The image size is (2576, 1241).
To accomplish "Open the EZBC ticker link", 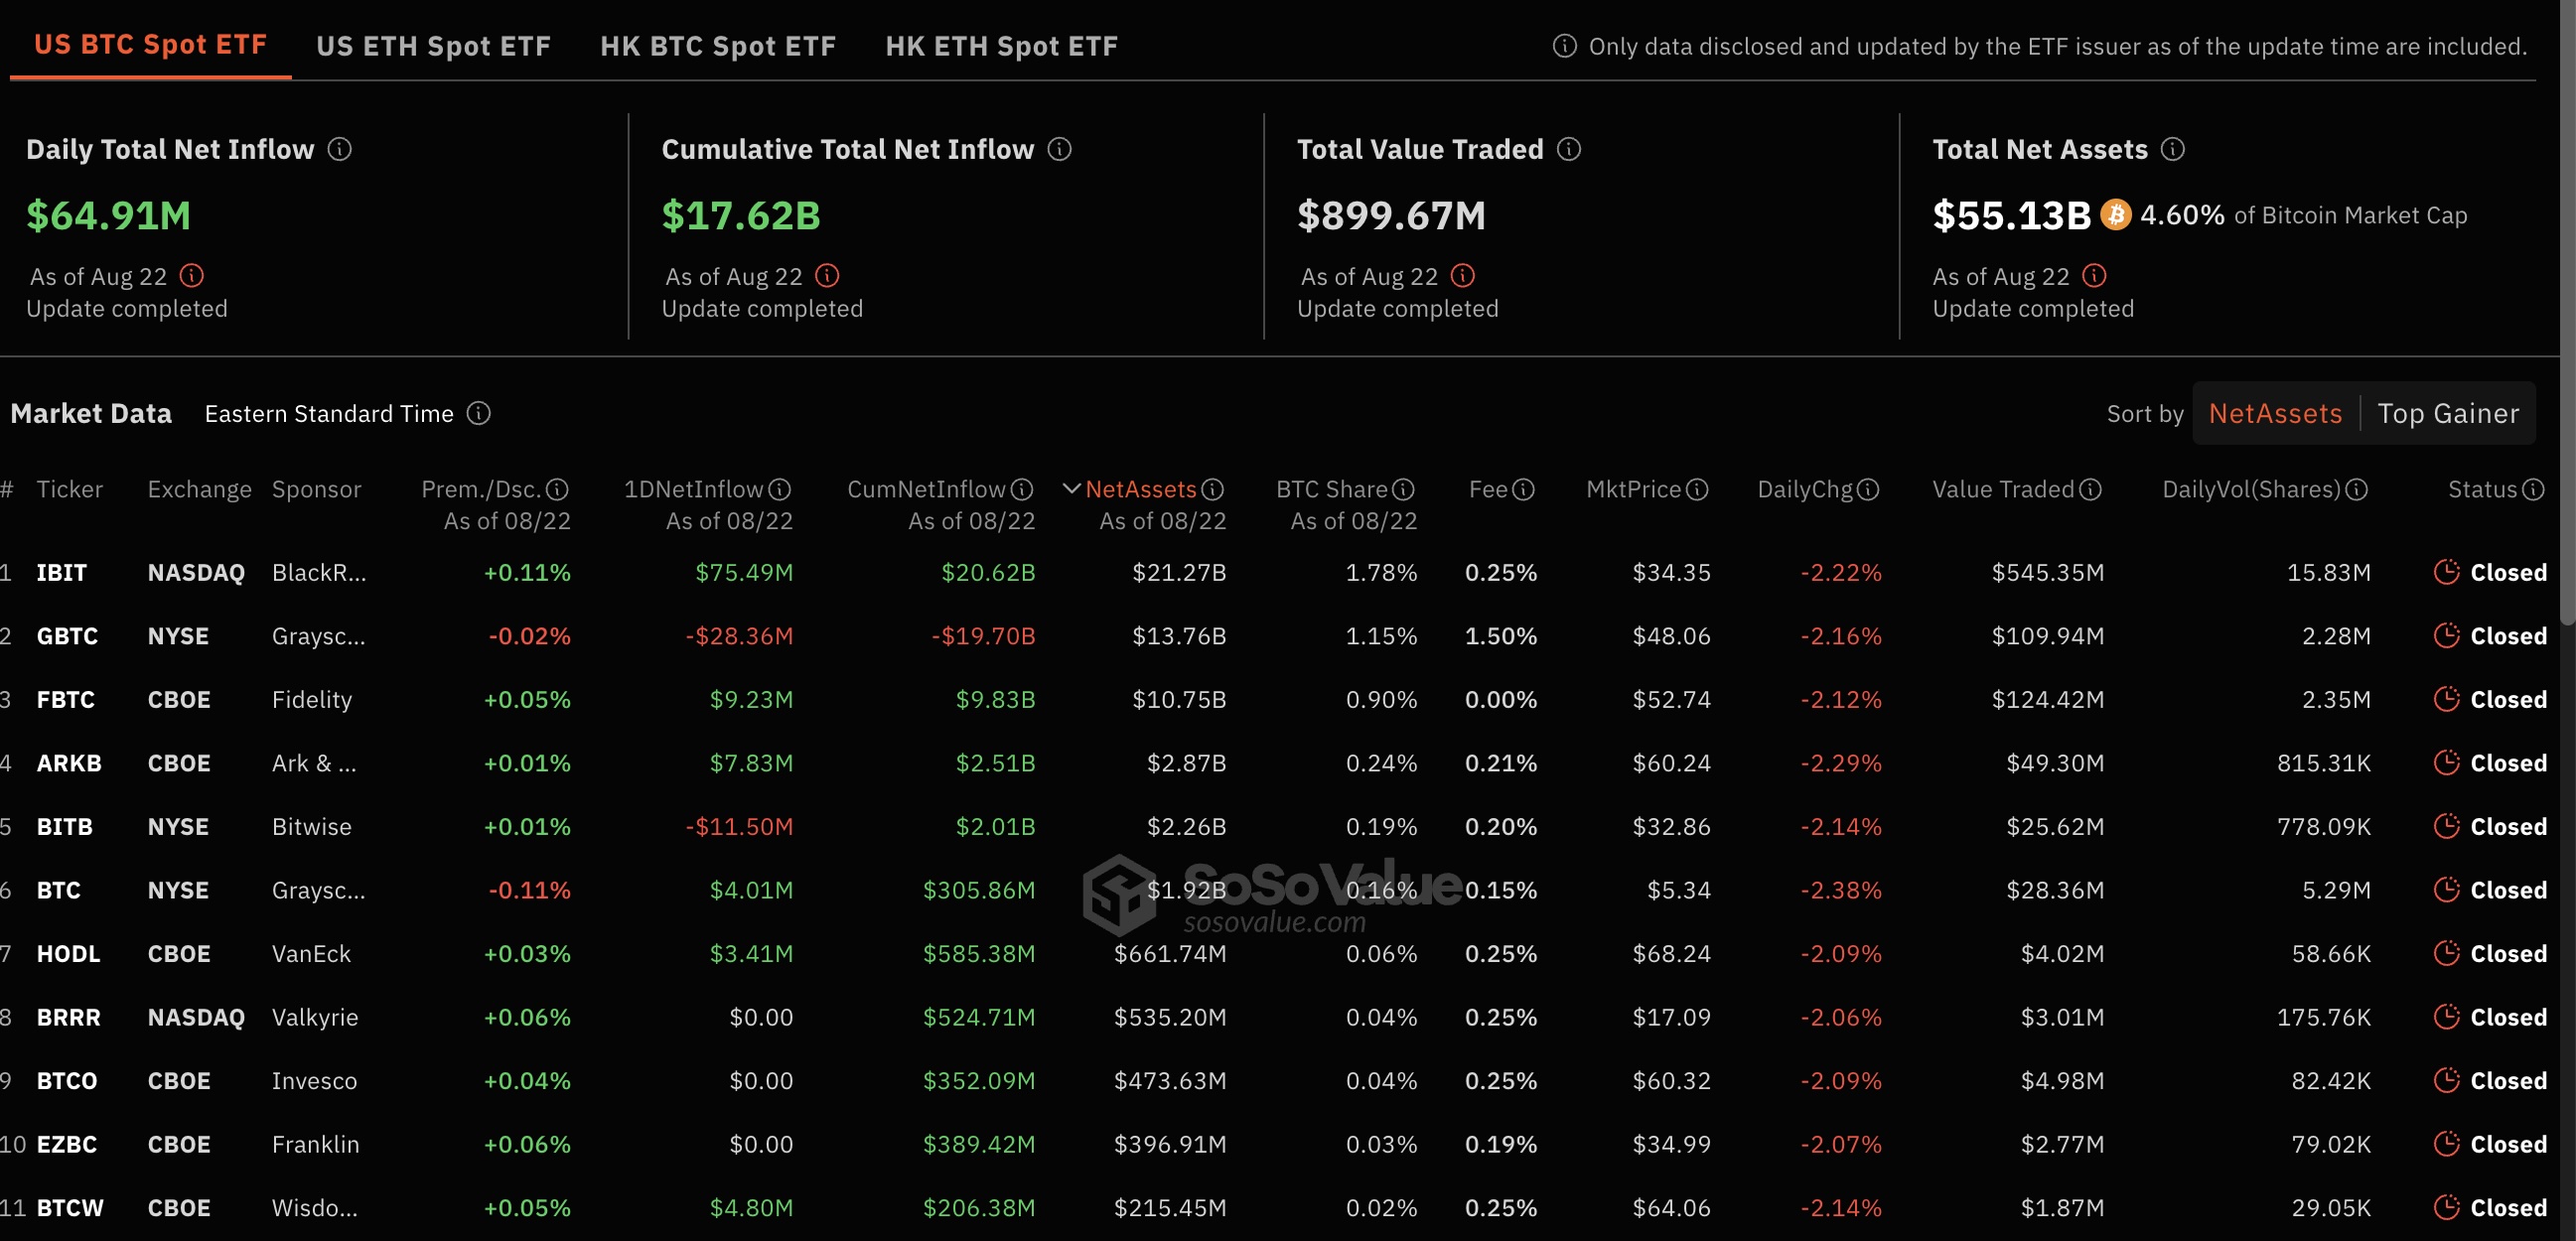I will 67,1144.
